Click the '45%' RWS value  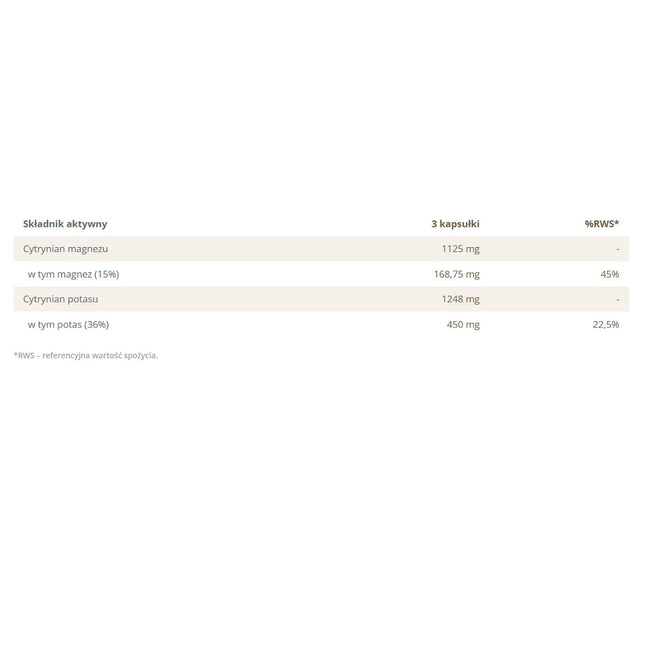pos(610,274)
